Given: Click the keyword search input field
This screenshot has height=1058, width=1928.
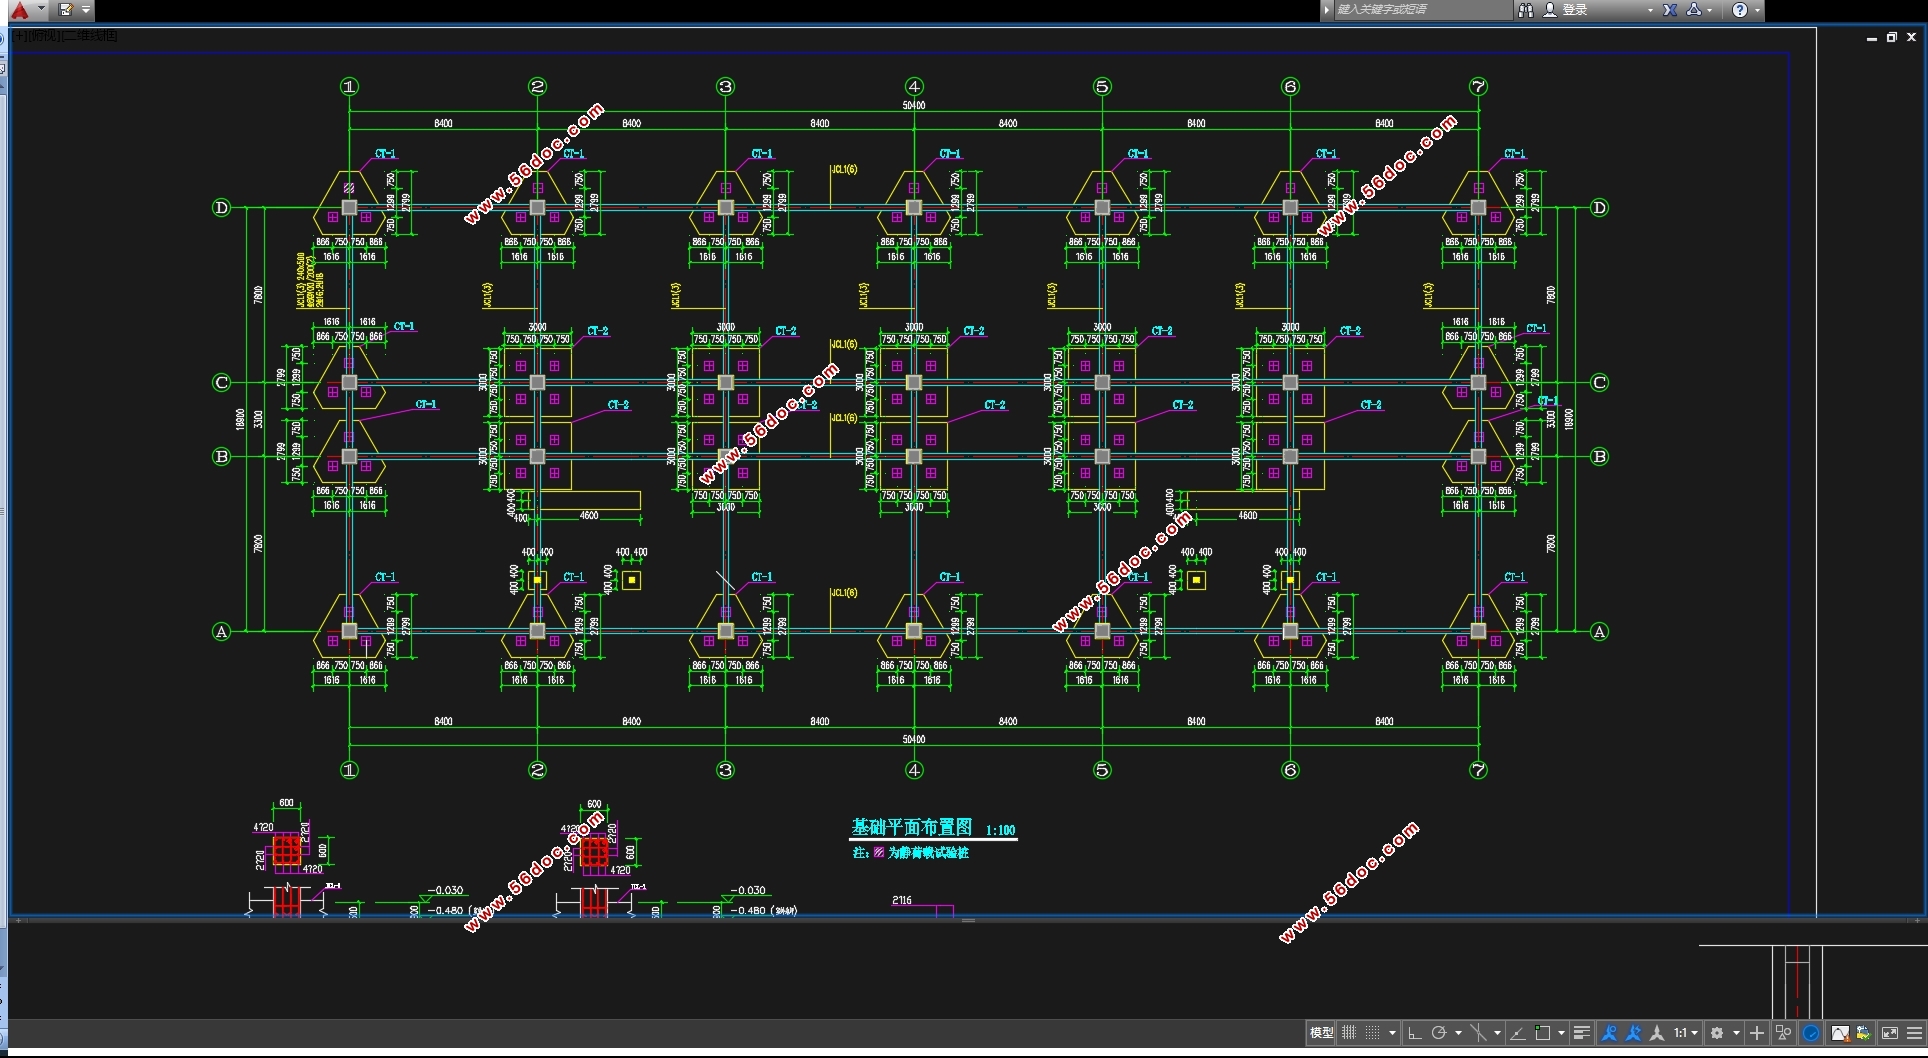Looking at the screenshot, I should click(x=1420, y=10).
